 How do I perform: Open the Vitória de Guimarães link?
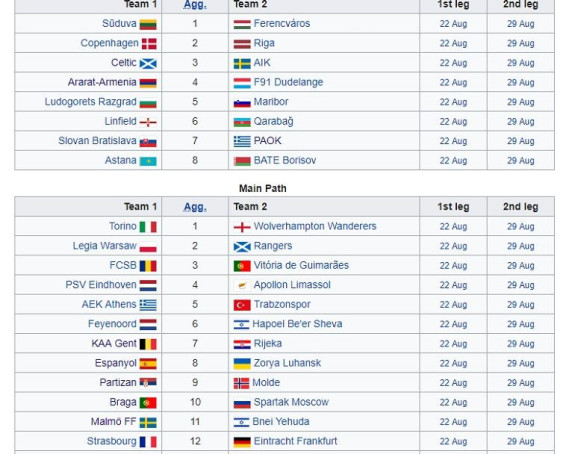(301, 265)
